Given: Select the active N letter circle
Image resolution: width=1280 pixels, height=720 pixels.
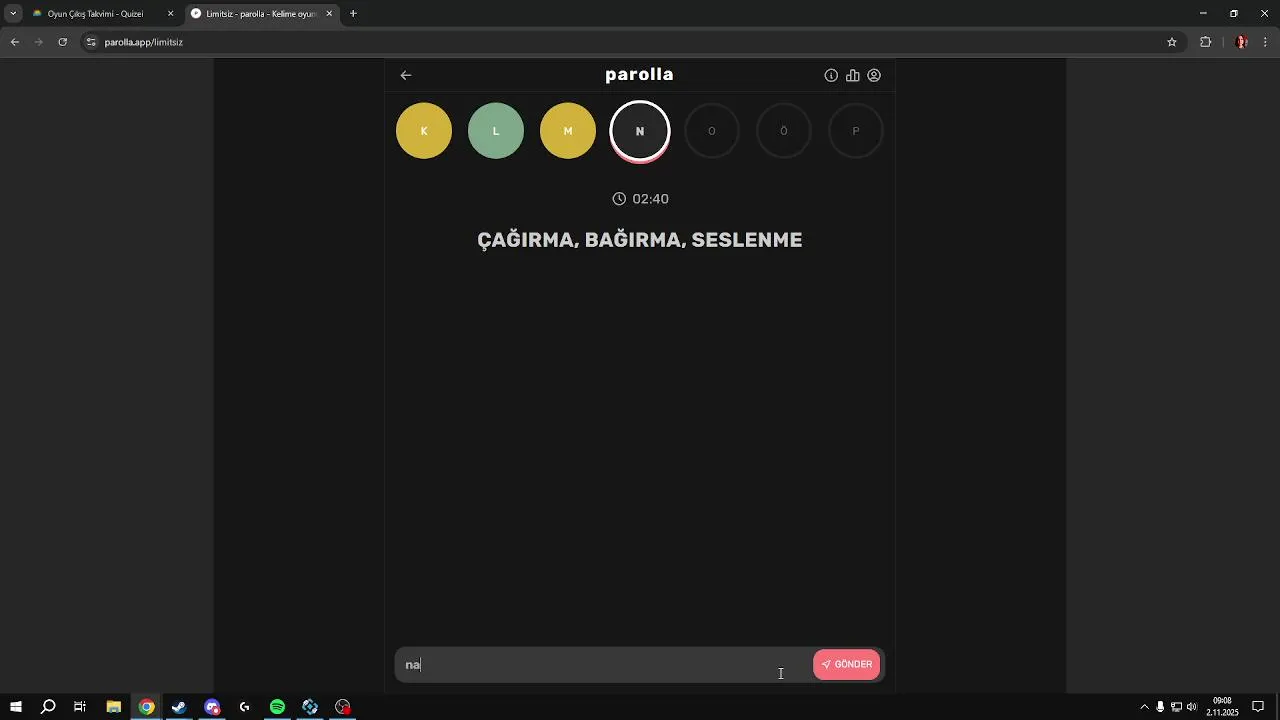Looking at the screenshot, I should coord(640,131).
